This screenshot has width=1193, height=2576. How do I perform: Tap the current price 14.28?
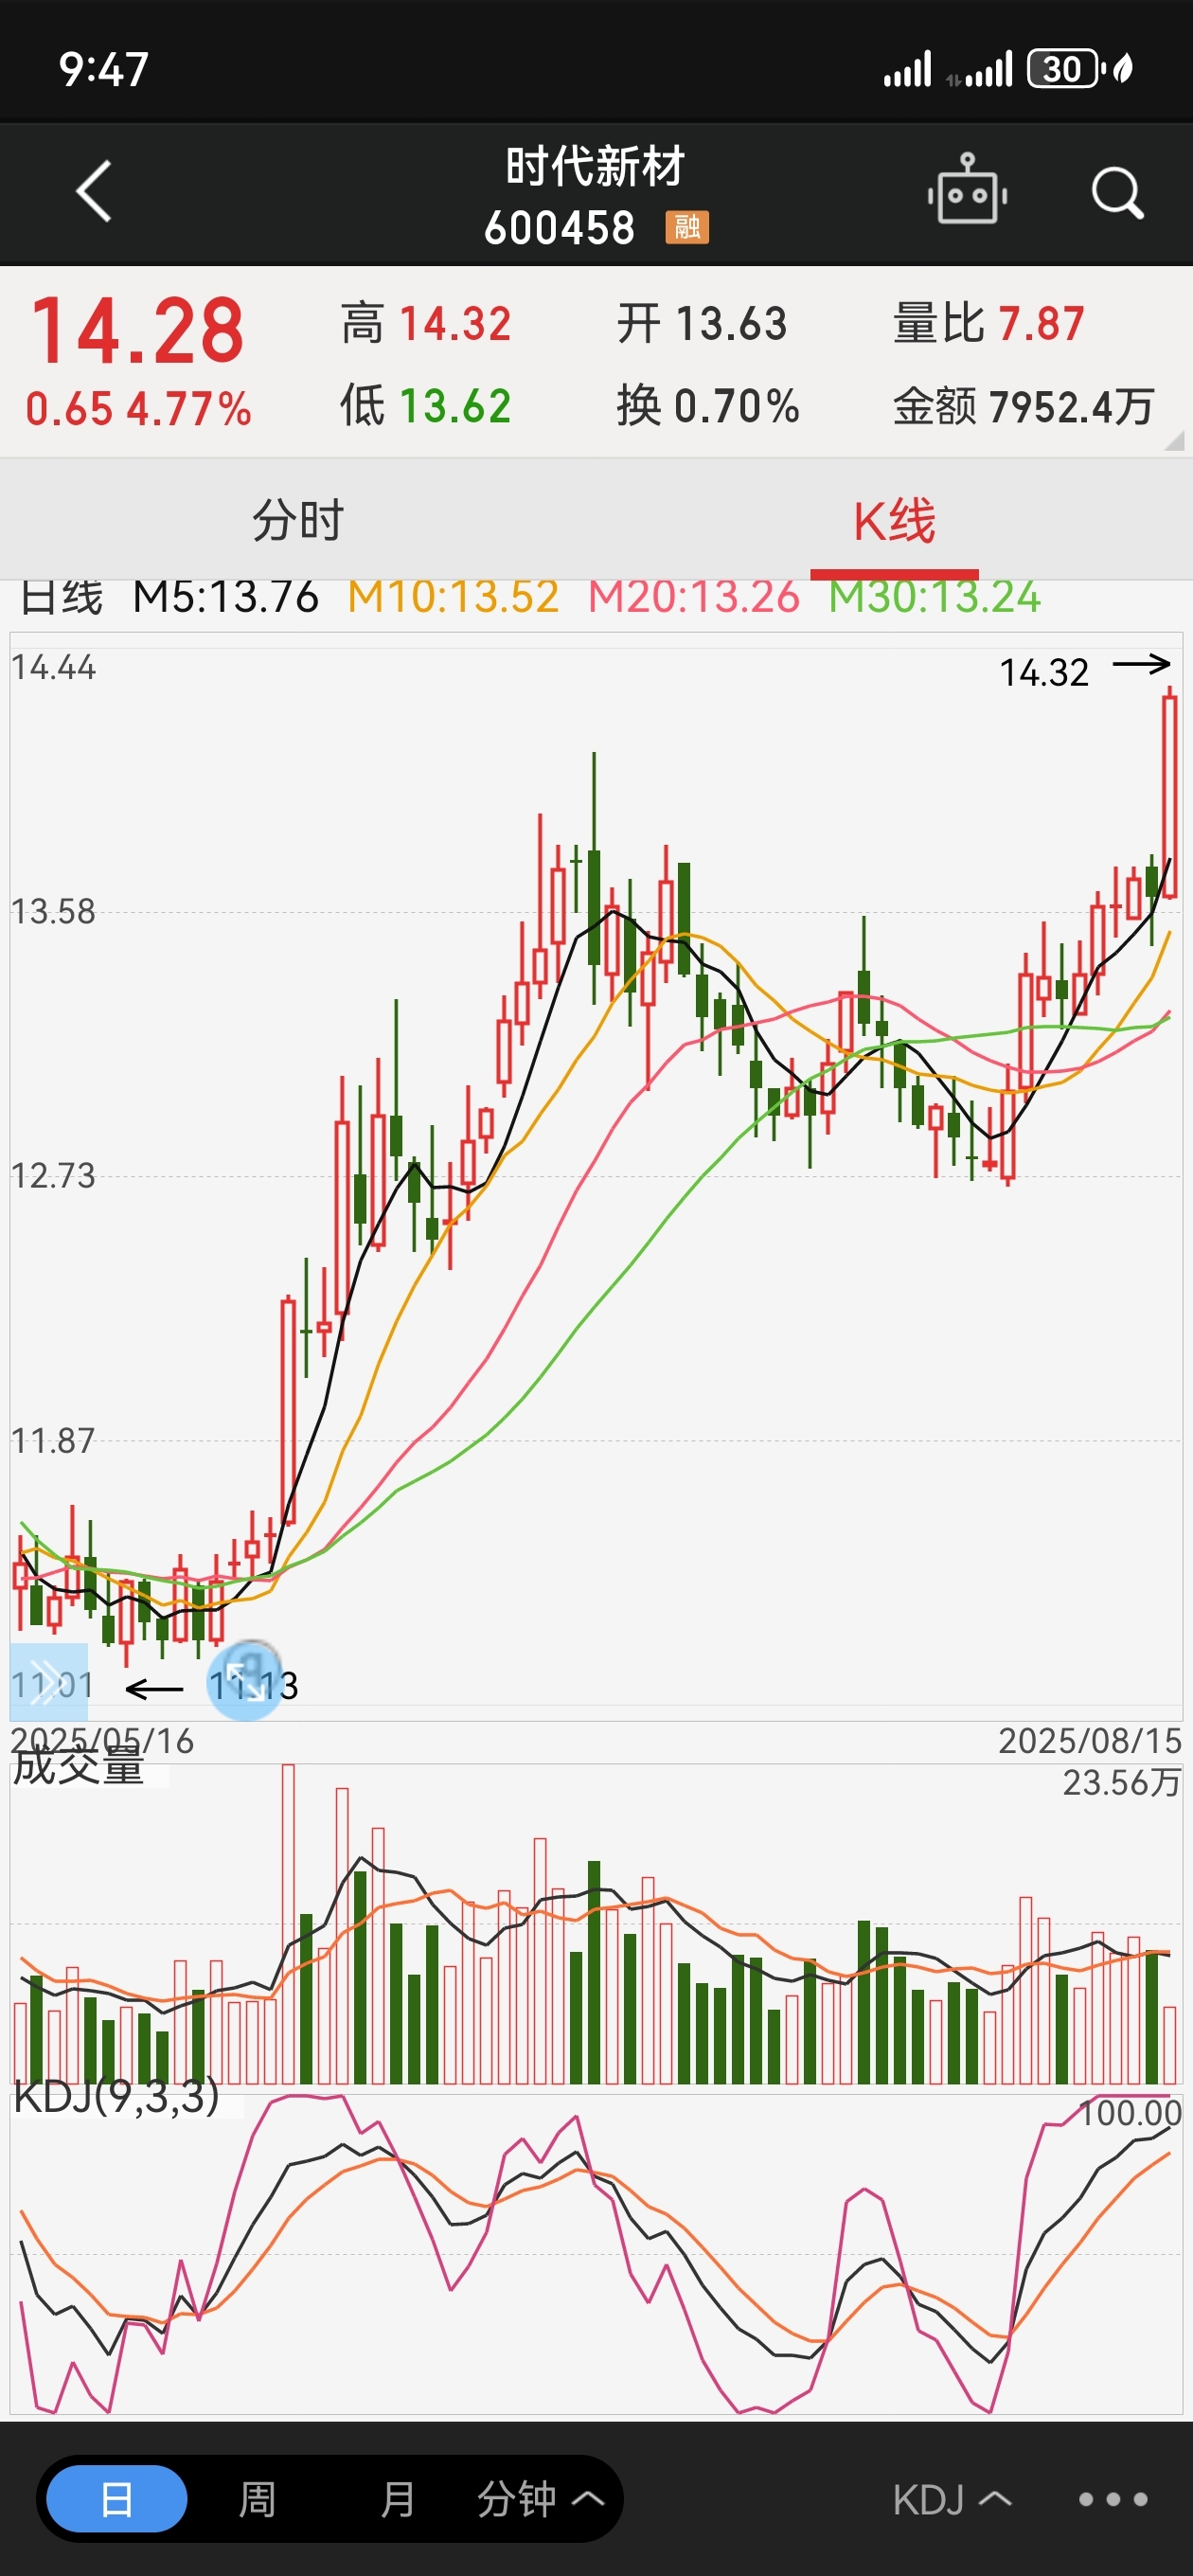pyautogui.click(x=138, y=331)
